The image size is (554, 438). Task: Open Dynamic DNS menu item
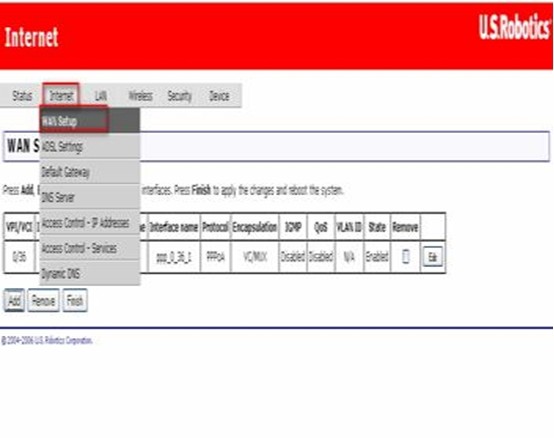point(90,273)
